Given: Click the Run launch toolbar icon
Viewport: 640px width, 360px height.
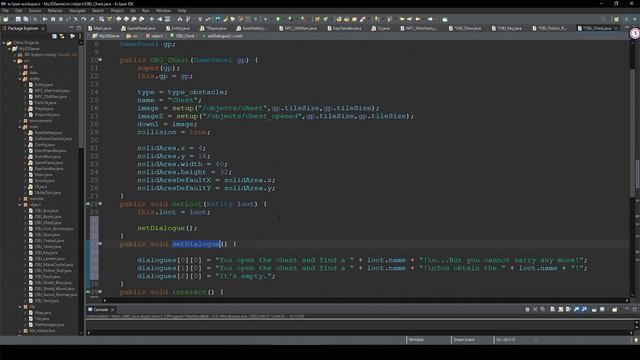Looking at the screenshot, I should [278, 19].
